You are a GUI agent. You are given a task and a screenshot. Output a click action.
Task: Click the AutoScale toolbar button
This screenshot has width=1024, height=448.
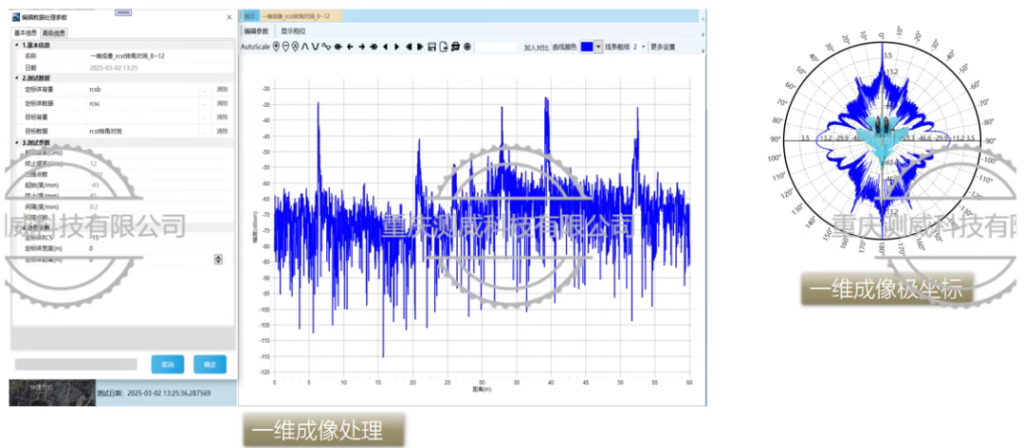click(257, 46)
